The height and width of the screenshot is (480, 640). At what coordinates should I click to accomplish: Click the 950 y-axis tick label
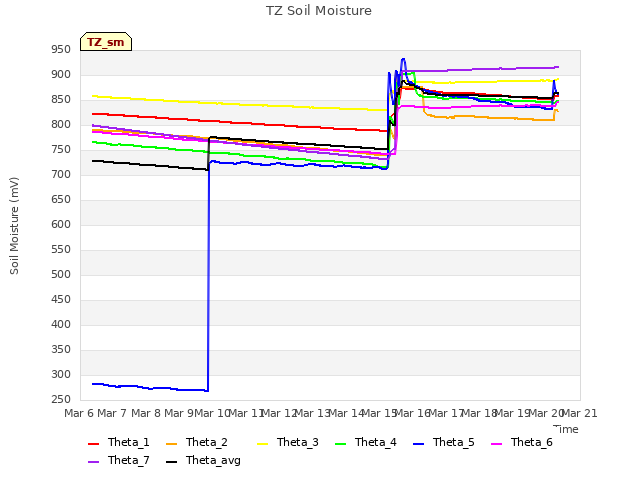(61, 50)
